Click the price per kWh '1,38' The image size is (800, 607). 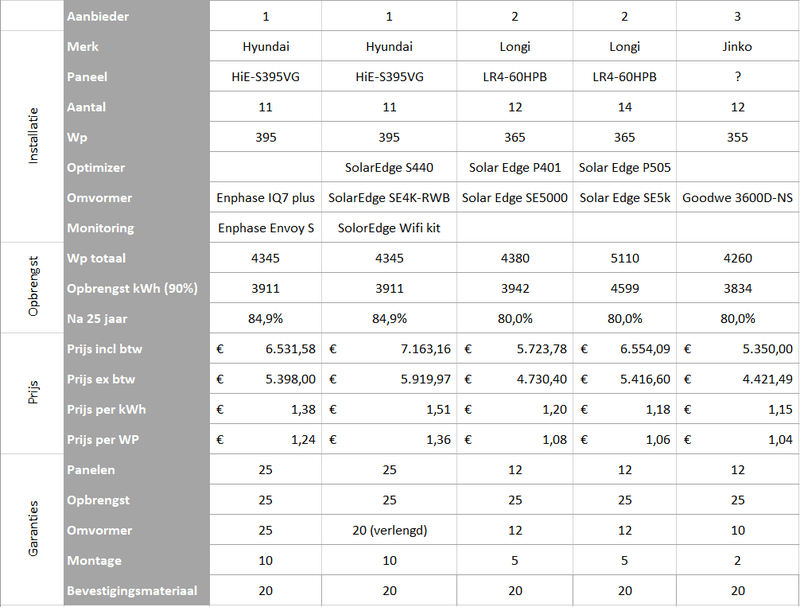(x=265, y=409)
